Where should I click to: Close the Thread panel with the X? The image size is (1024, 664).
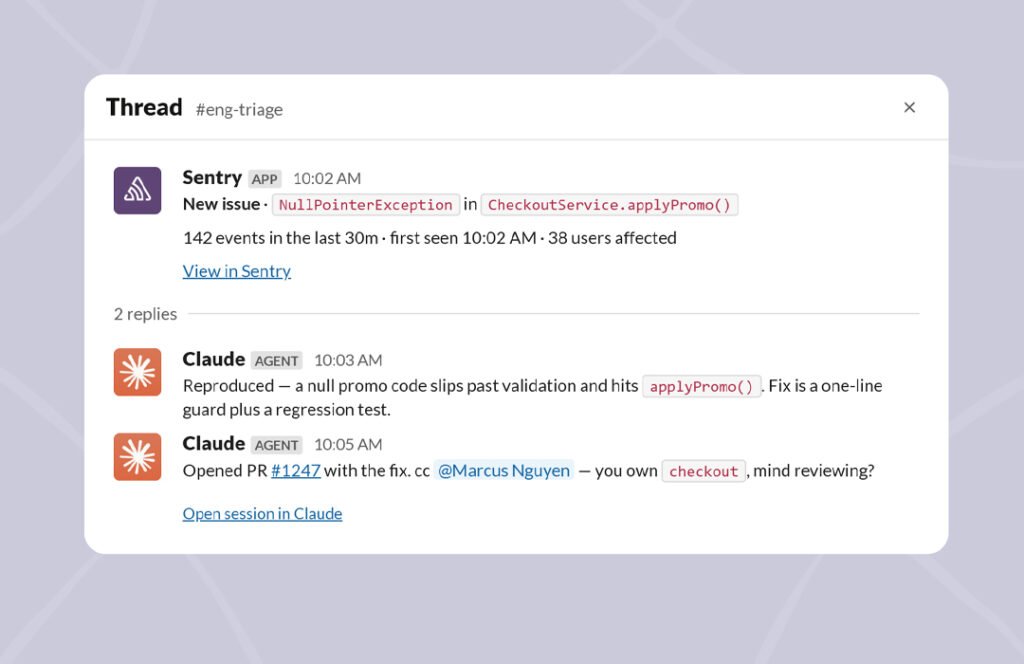909,108
